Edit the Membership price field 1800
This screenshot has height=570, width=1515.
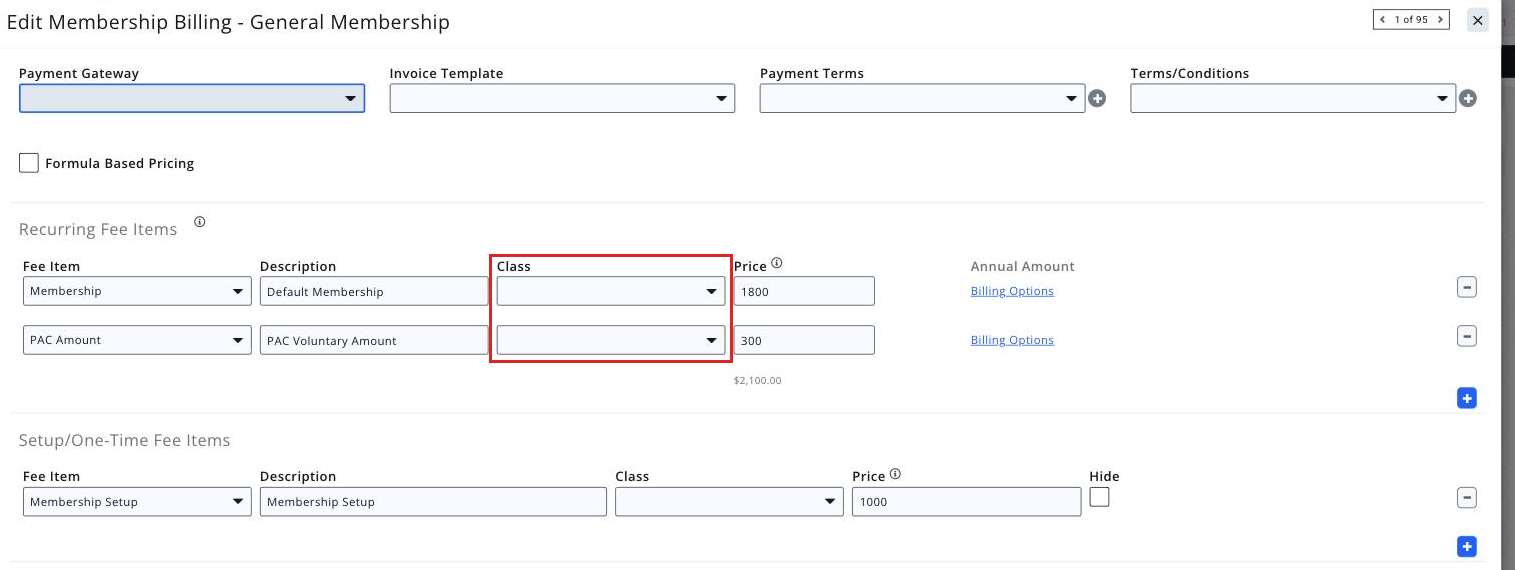pos(804,291)
